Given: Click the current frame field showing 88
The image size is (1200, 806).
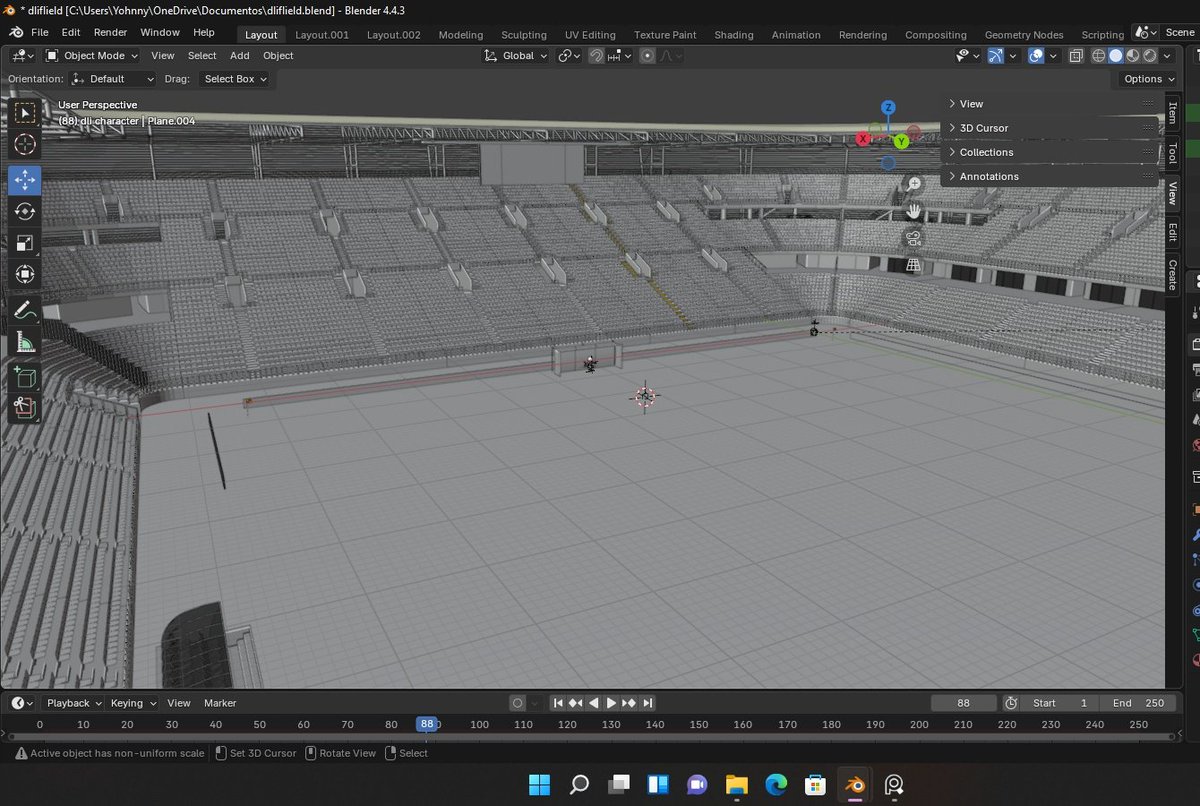Looking at the screenshot, I should (964, 703).
